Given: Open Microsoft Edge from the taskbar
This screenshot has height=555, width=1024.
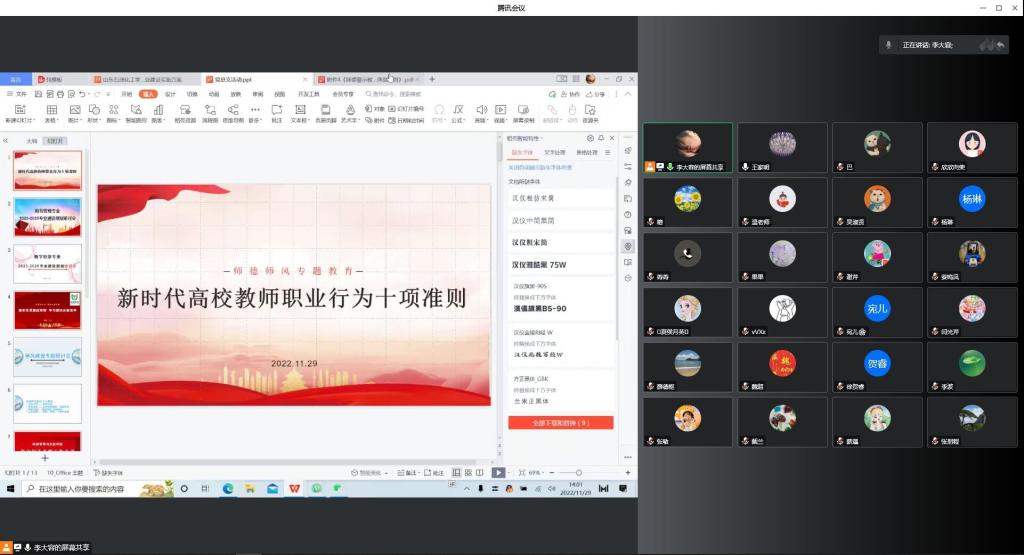Looking at the screenshot, I should pos(227,489).
